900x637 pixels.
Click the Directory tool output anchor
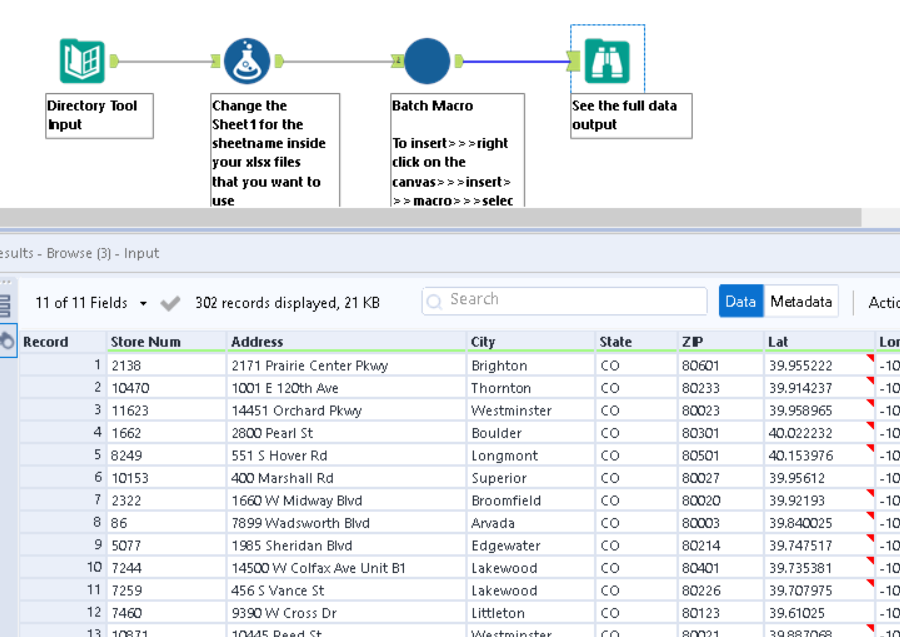click(114, 61)
